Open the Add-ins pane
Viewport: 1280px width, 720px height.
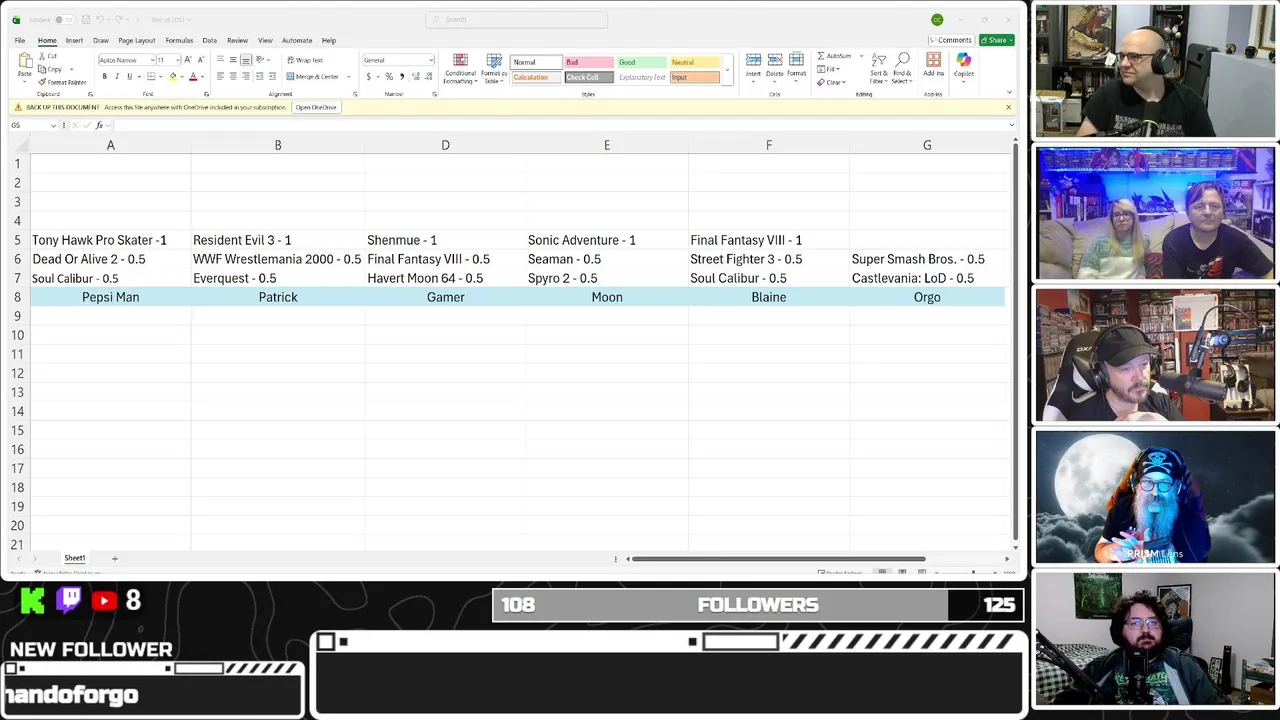pyautogui.click(x=933, y=66)
